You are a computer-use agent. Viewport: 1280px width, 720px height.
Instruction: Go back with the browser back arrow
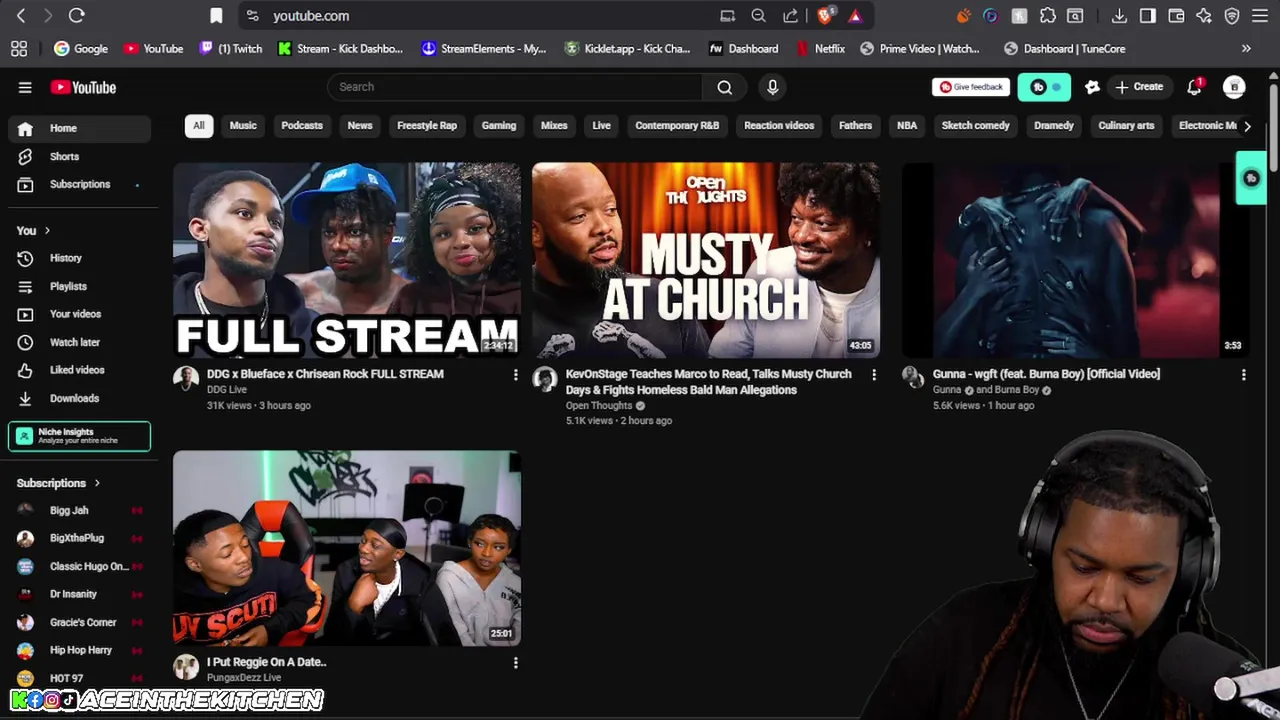click(x=21, y=16)
